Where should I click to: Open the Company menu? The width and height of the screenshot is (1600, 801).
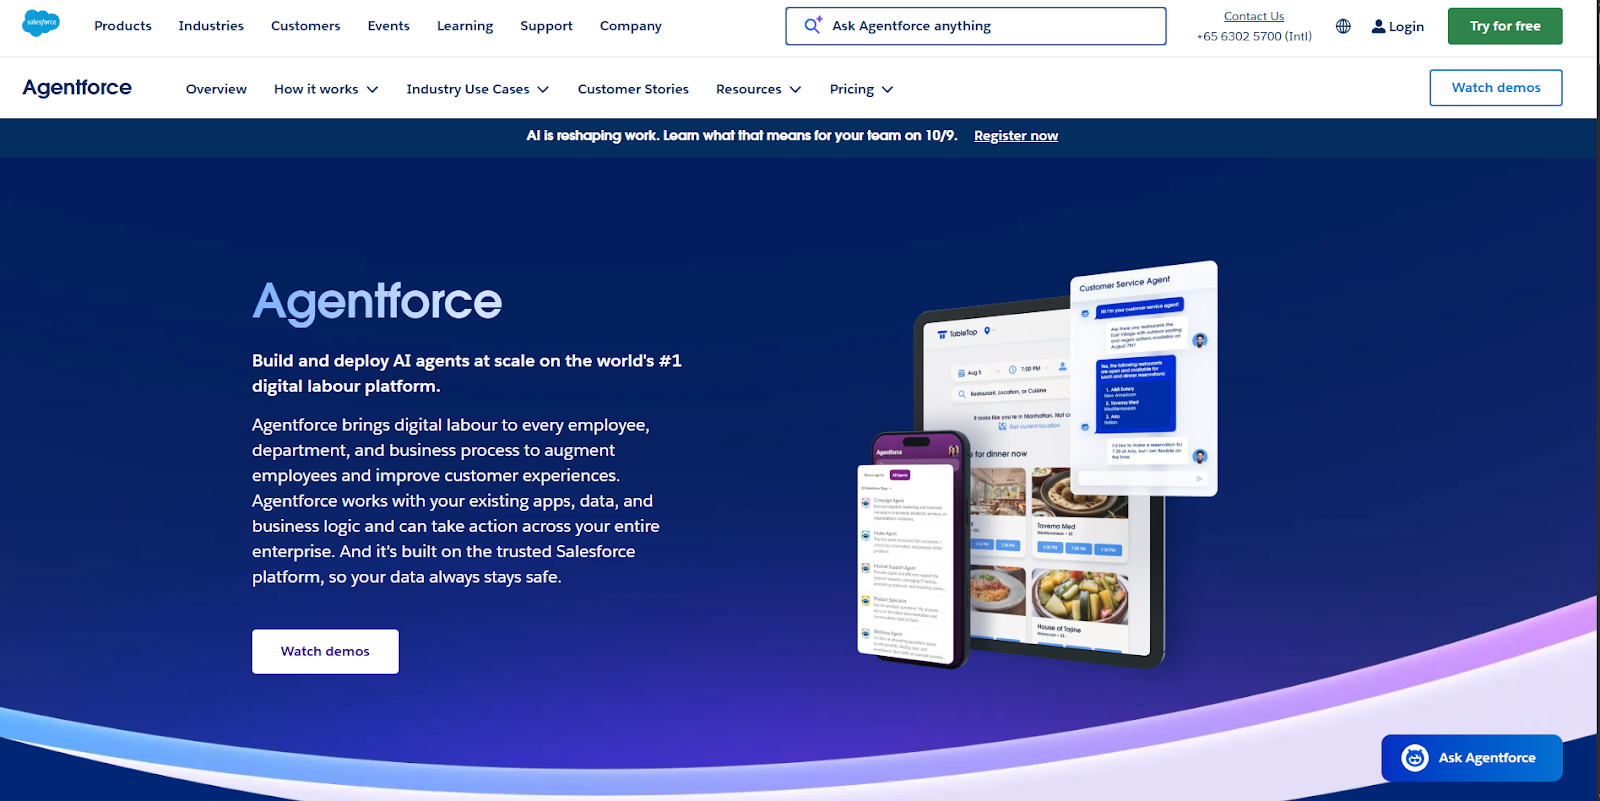[631, 26]
